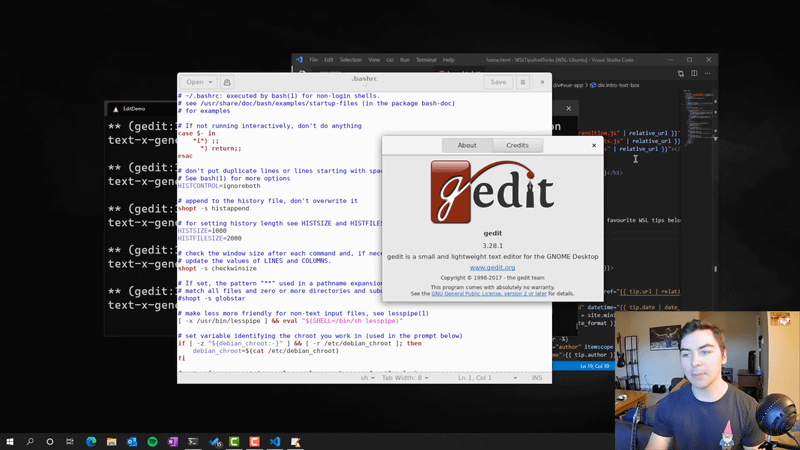Screen dimensions: 800x450
Task: Open the VS Code Help menu
Action: pos(448,60)
